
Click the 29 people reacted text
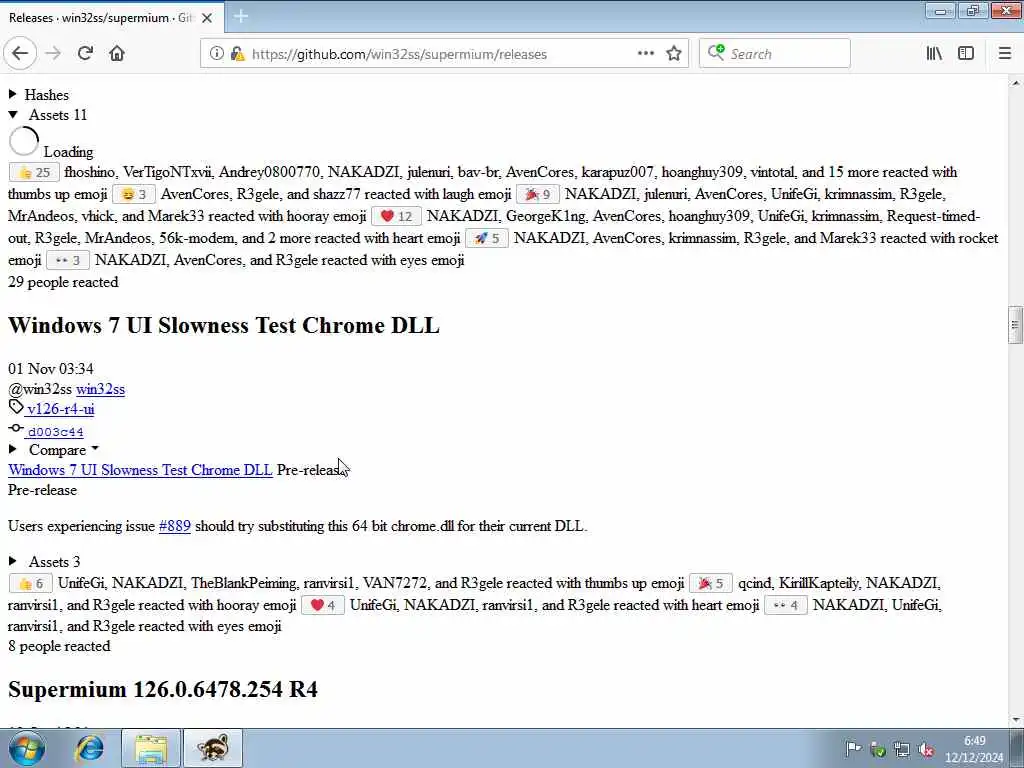click(x=63, y=282)
